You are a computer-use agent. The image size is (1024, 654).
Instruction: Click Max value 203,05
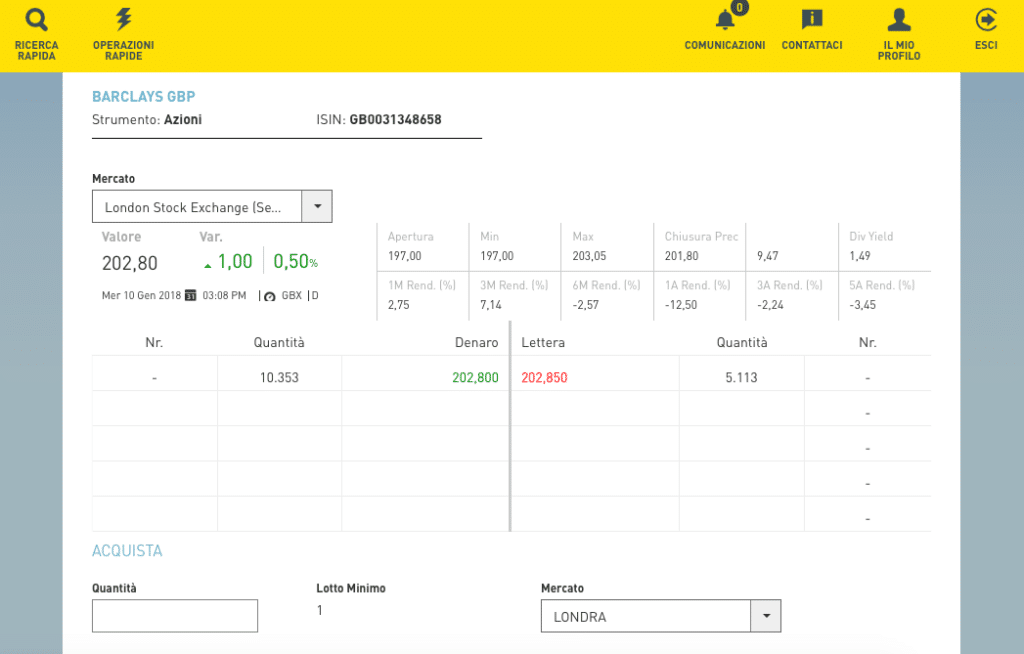point(589,256)
